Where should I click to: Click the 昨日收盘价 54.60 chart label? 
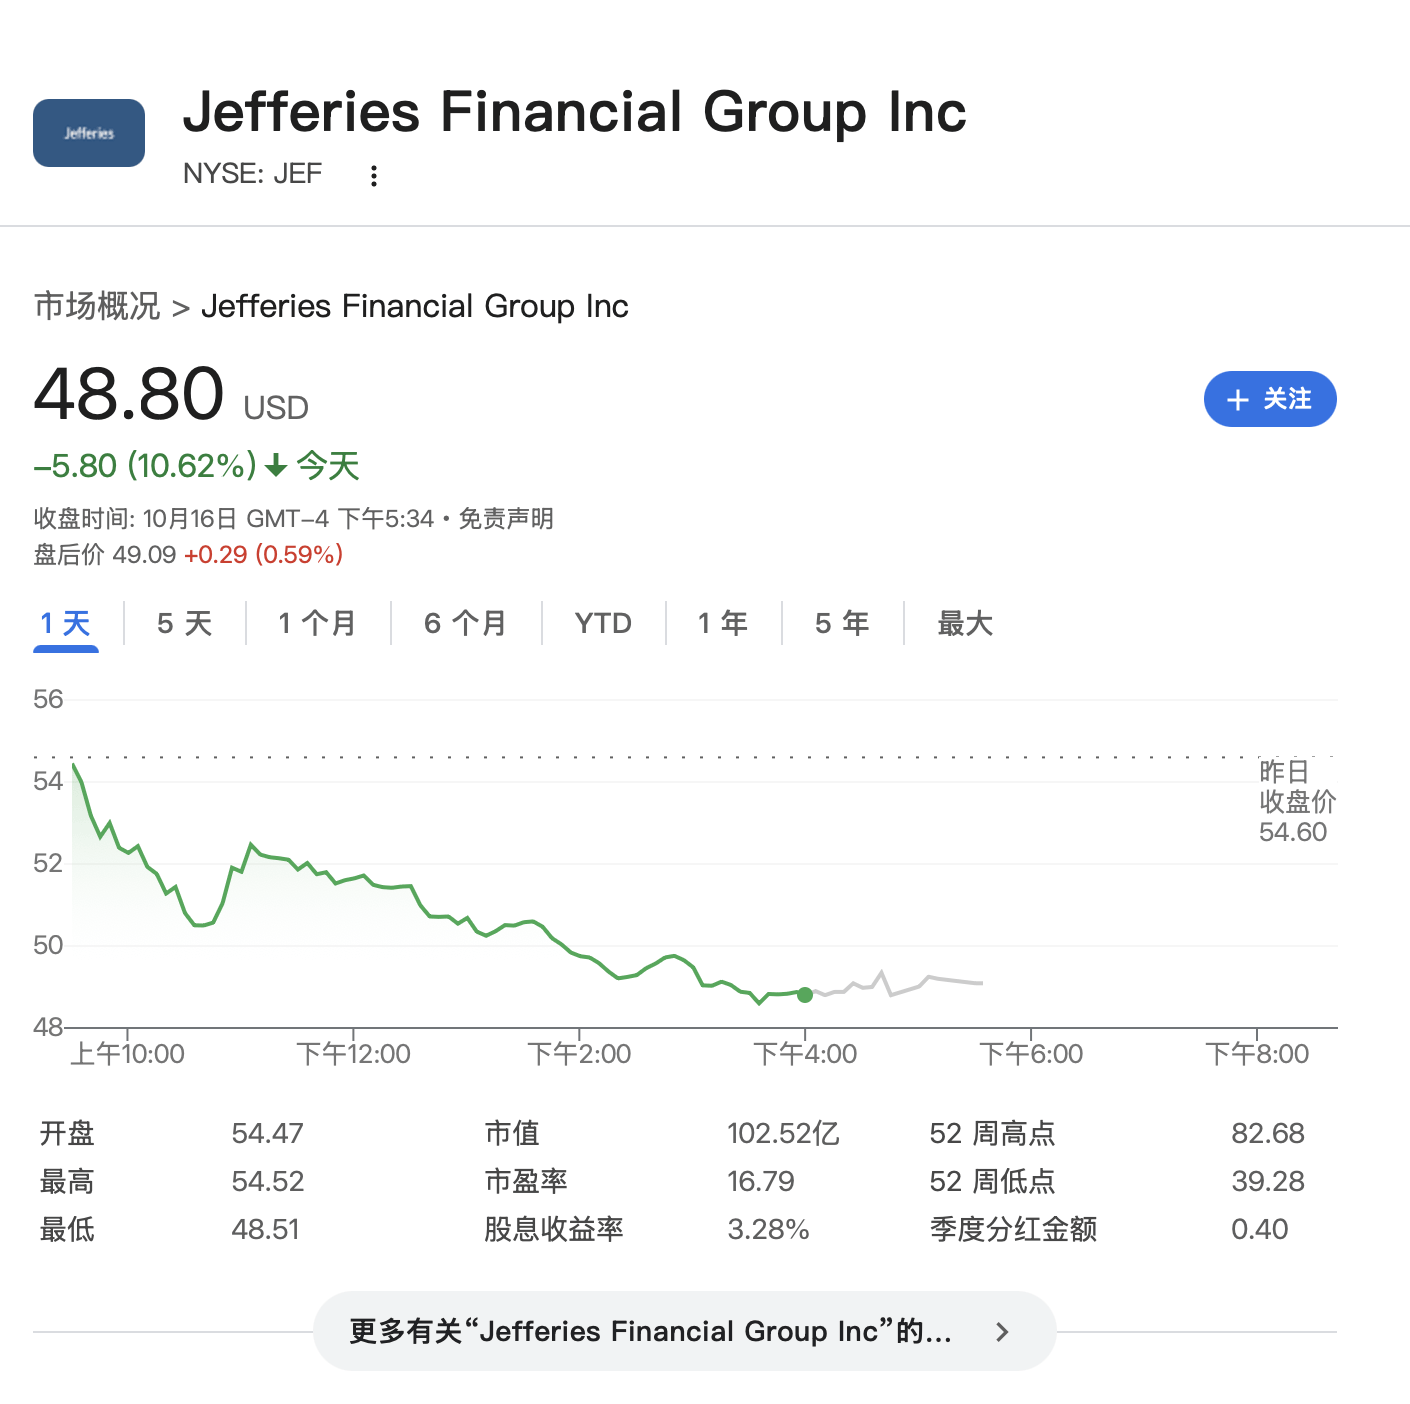[x=1296, y=802]
